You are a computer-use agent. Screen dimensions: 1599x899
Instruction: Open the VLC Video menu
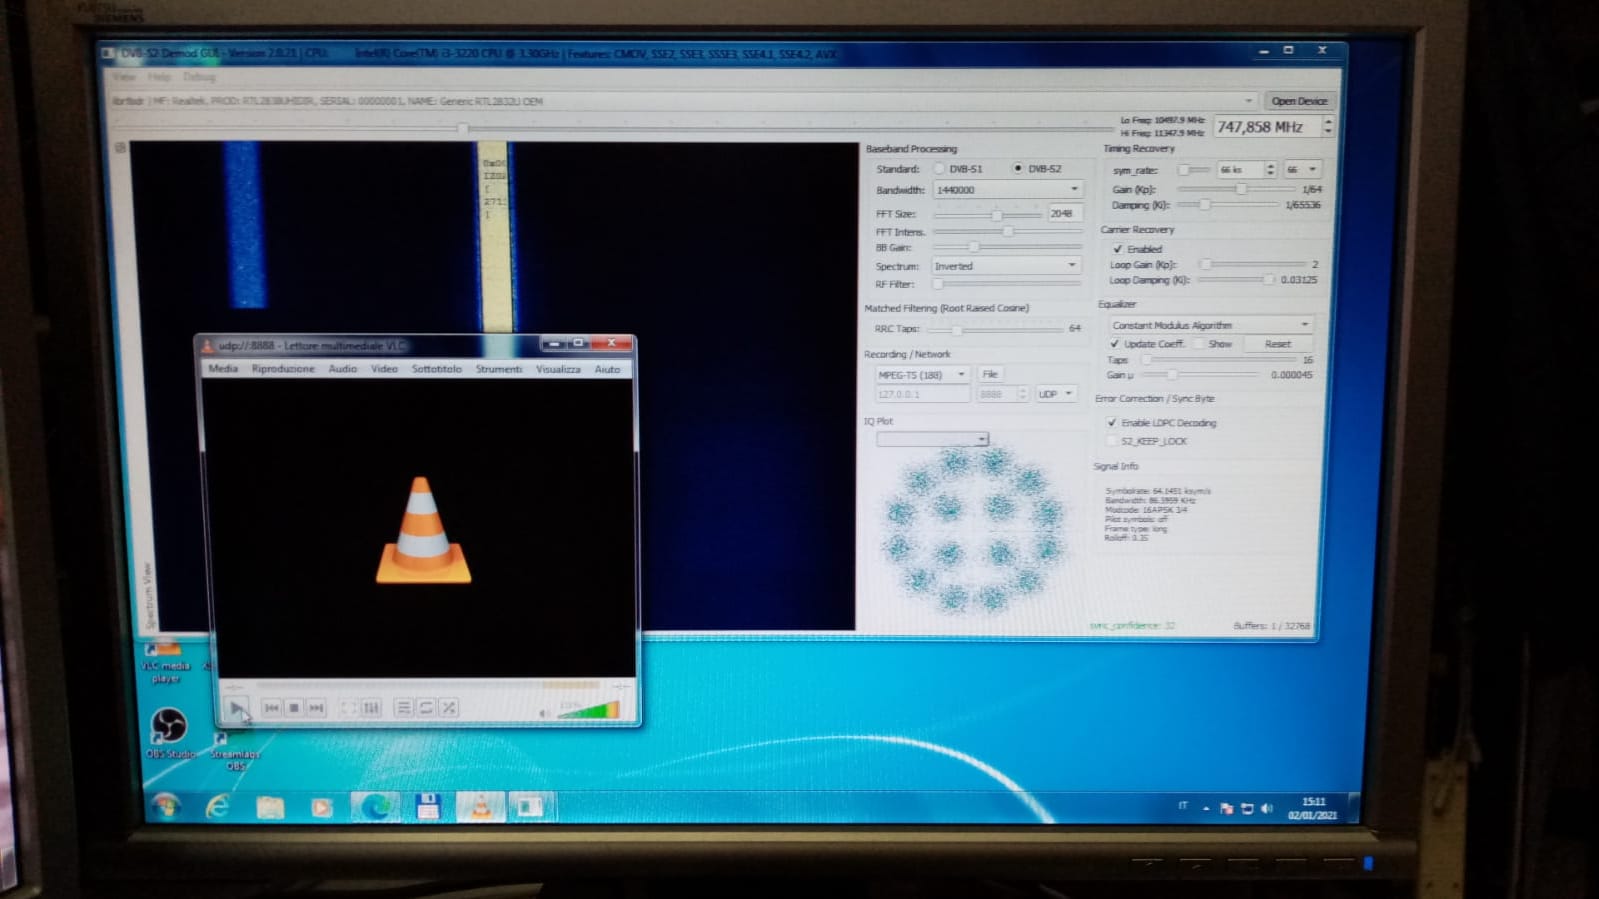tap(385, 369)
